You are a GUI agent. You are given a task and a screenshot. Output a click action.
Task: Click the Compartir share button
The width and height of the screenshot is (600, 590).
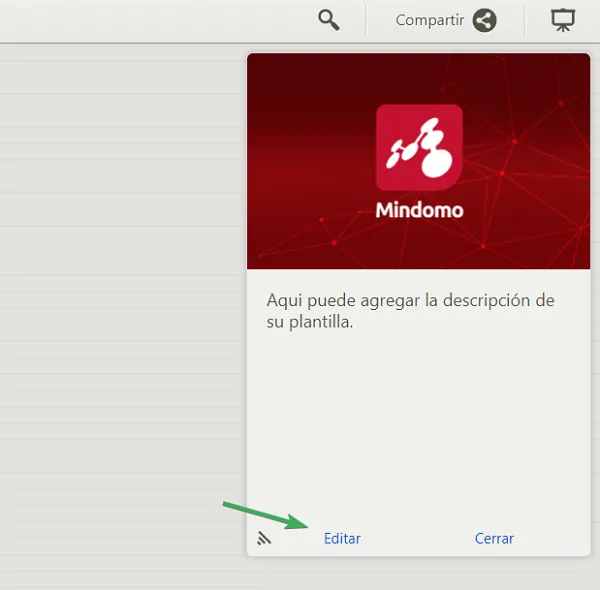coord(446,20)
